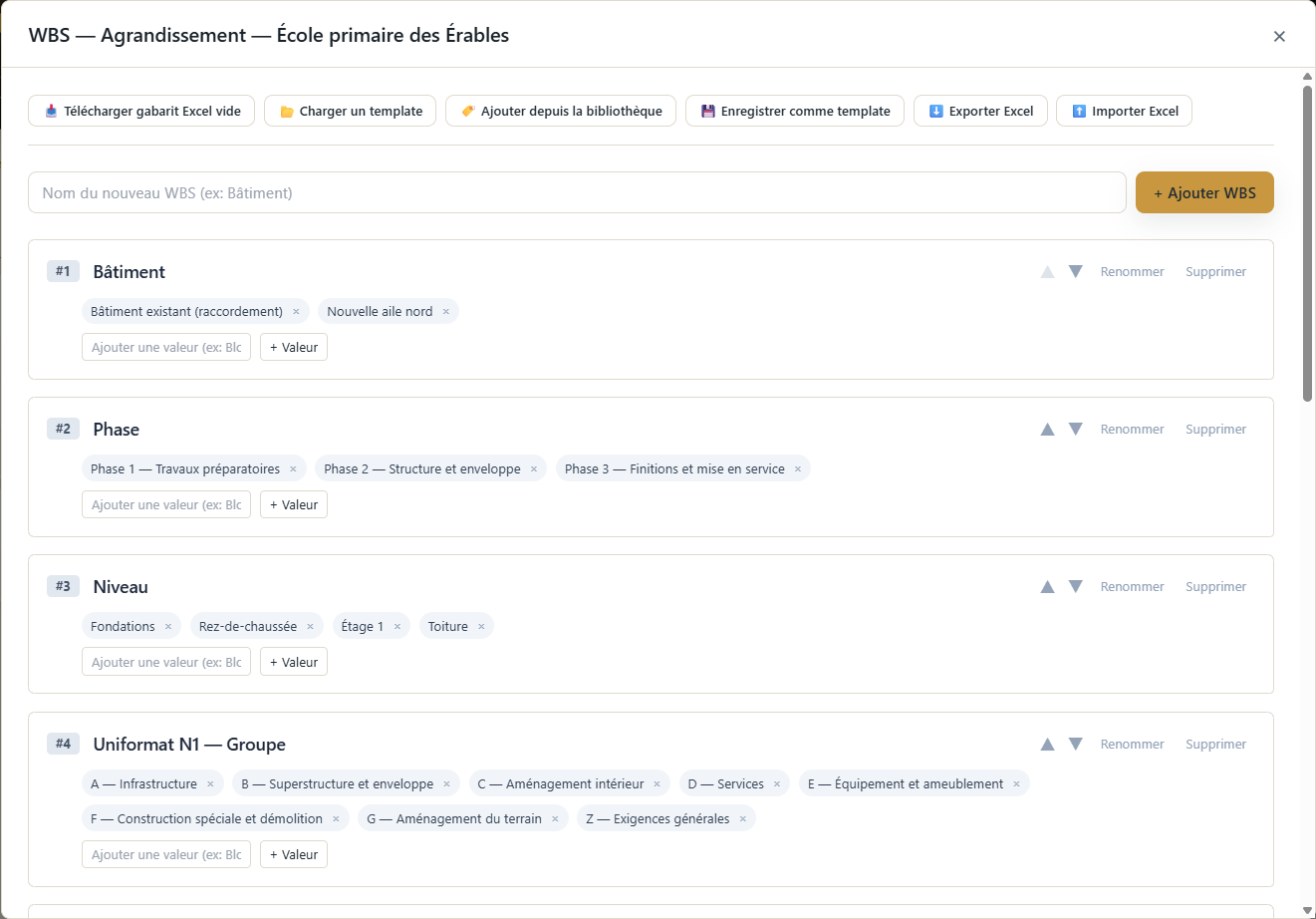This screenshot has height=919, width=1316.
Task: Click Supprimer for the Bâtiment WBS
Action: click(x=1216, y=271)
